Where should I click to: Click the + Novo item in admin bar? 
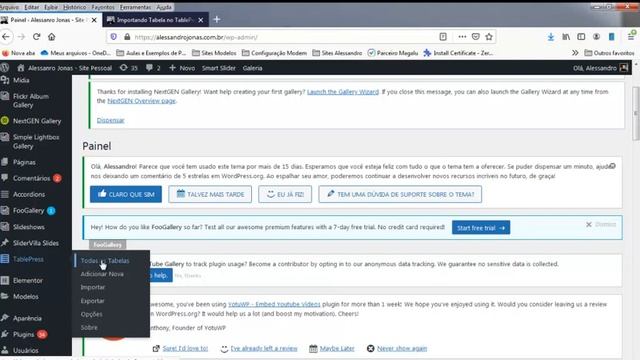point(182,68)
